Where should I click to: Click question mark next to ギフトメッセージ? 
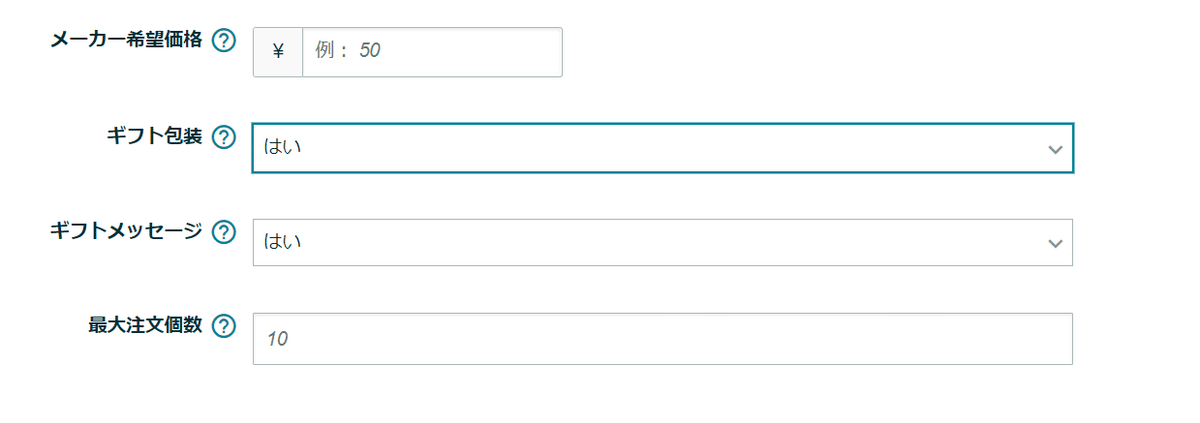224,233
